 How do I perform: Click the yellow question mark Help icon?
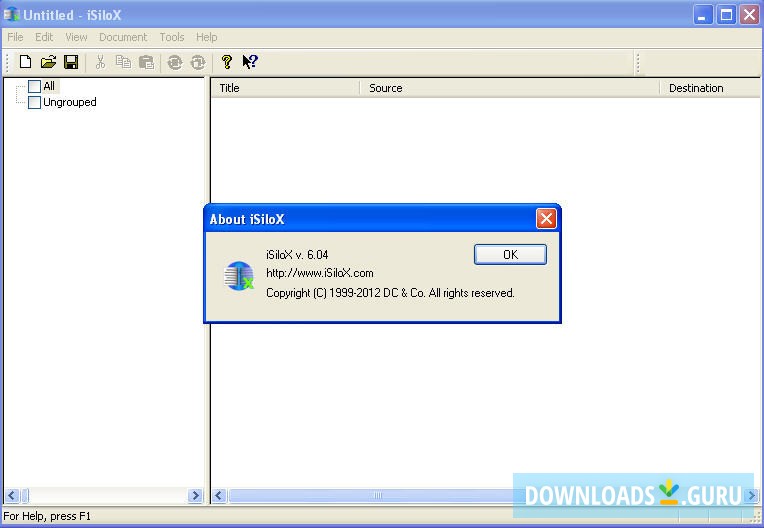coord(227,62)
